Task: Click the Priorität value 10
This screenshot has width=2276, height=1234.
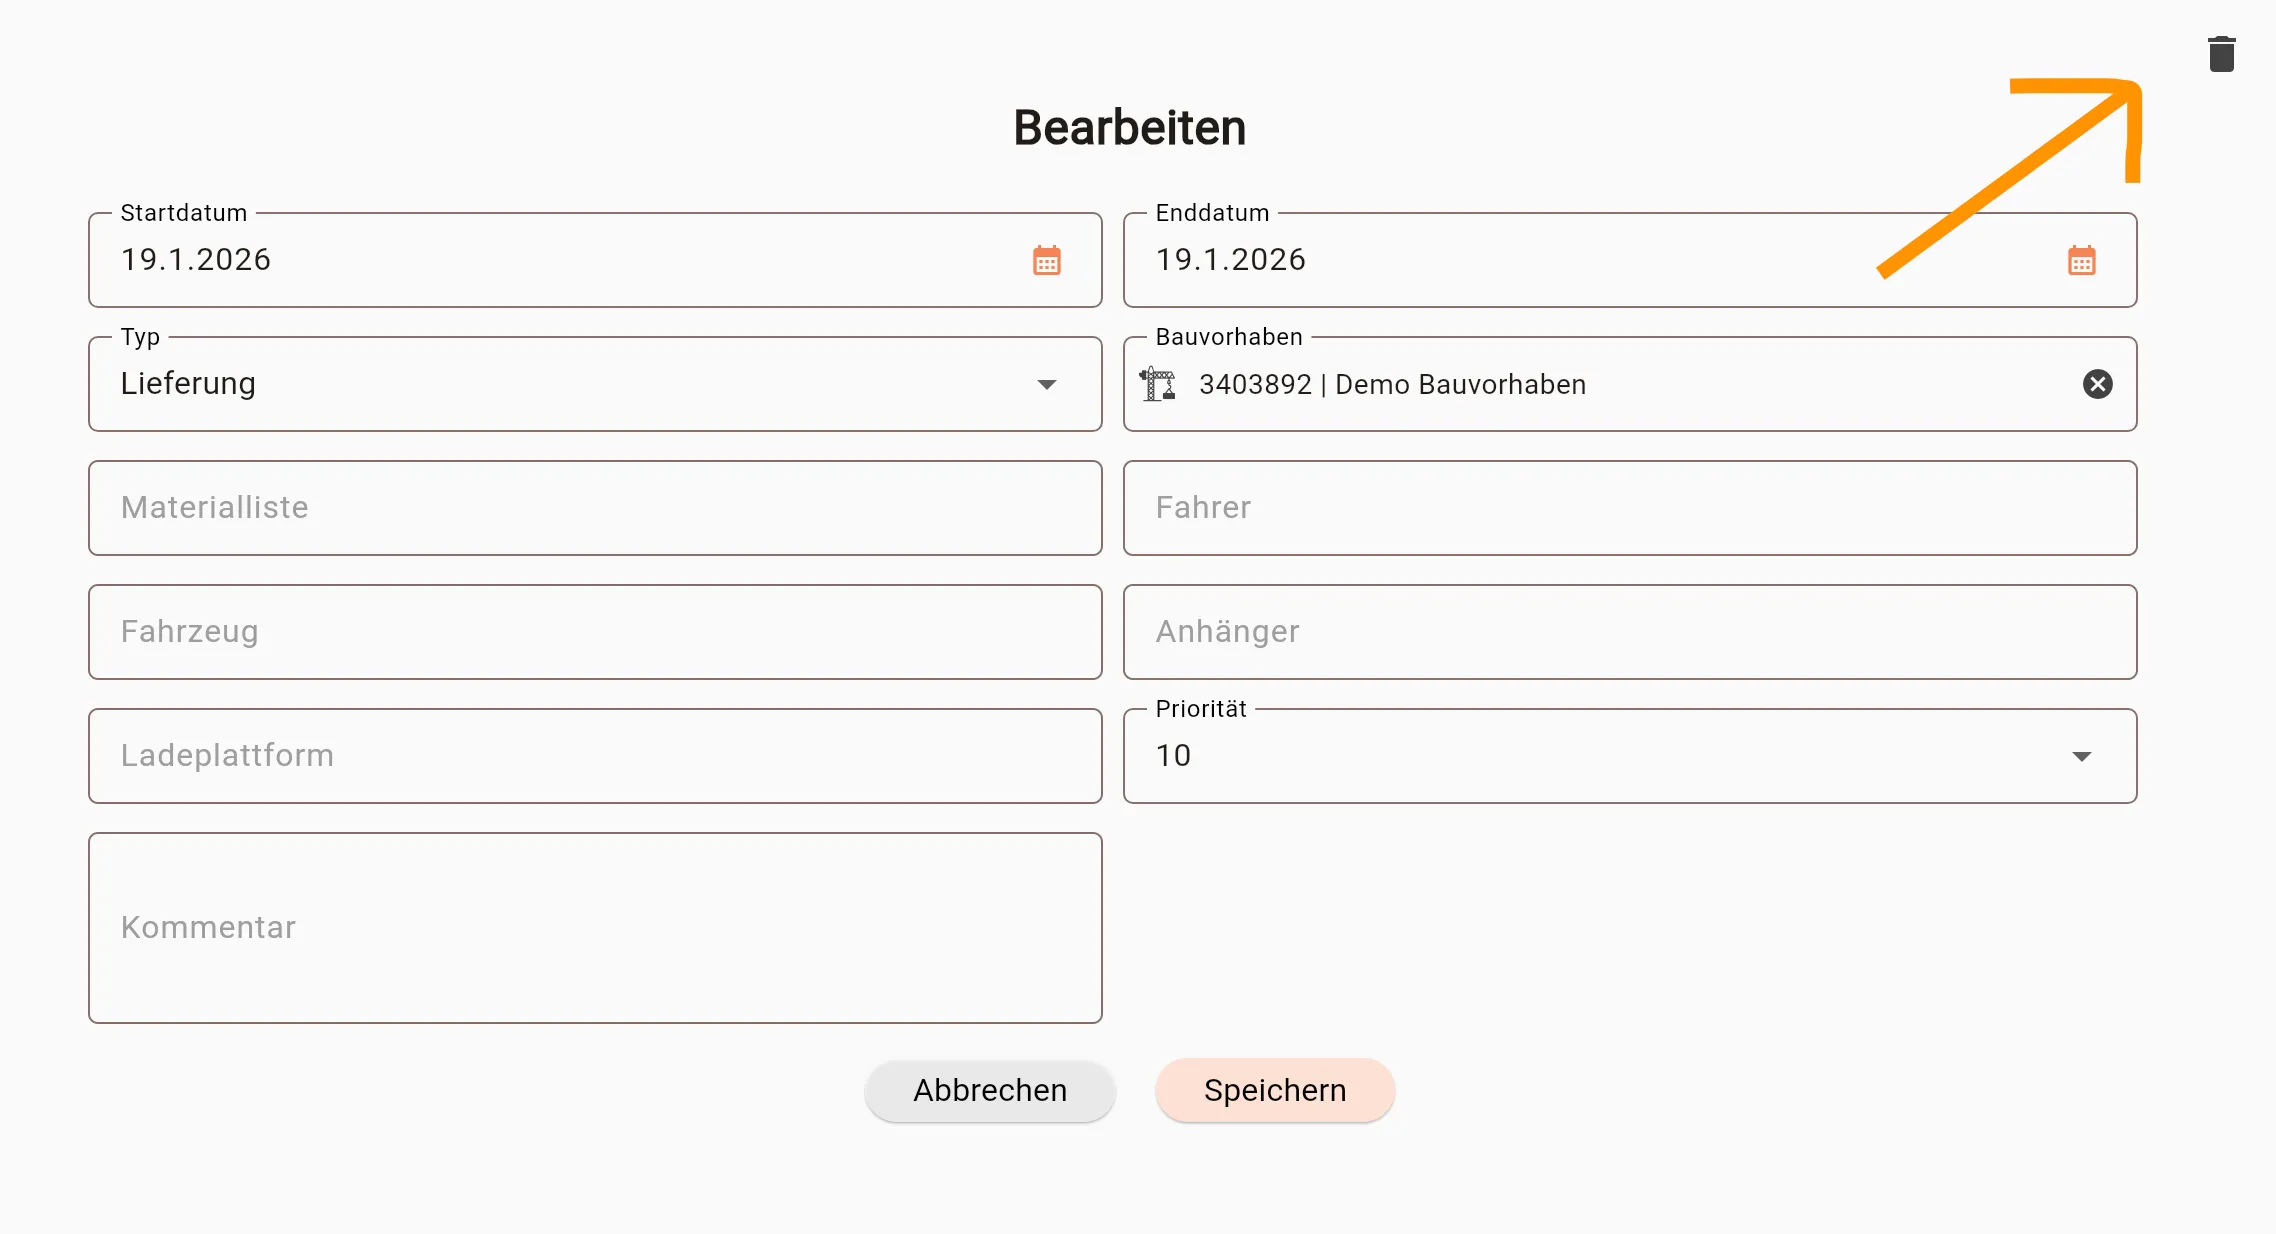Action: [x=1172, y=756]
